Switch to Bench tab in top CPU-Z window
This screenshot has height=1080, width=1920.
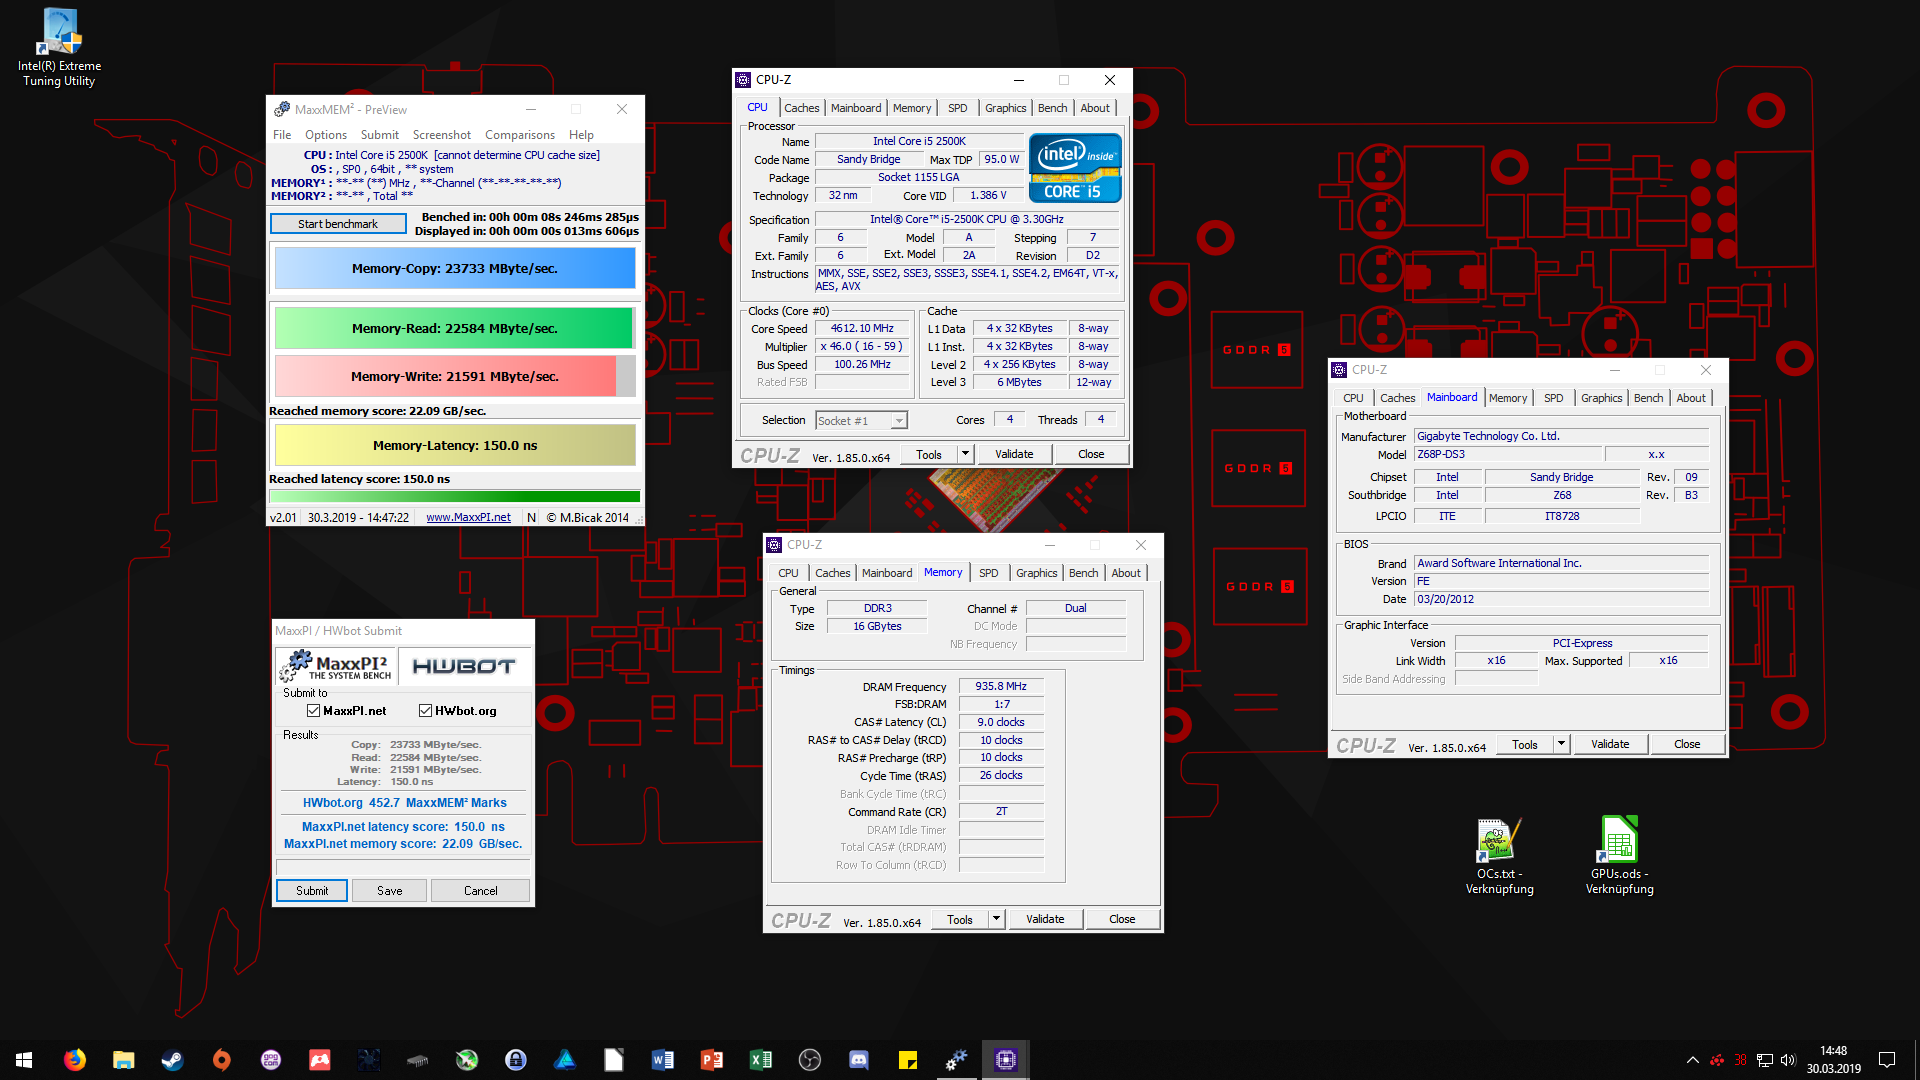1052,108
